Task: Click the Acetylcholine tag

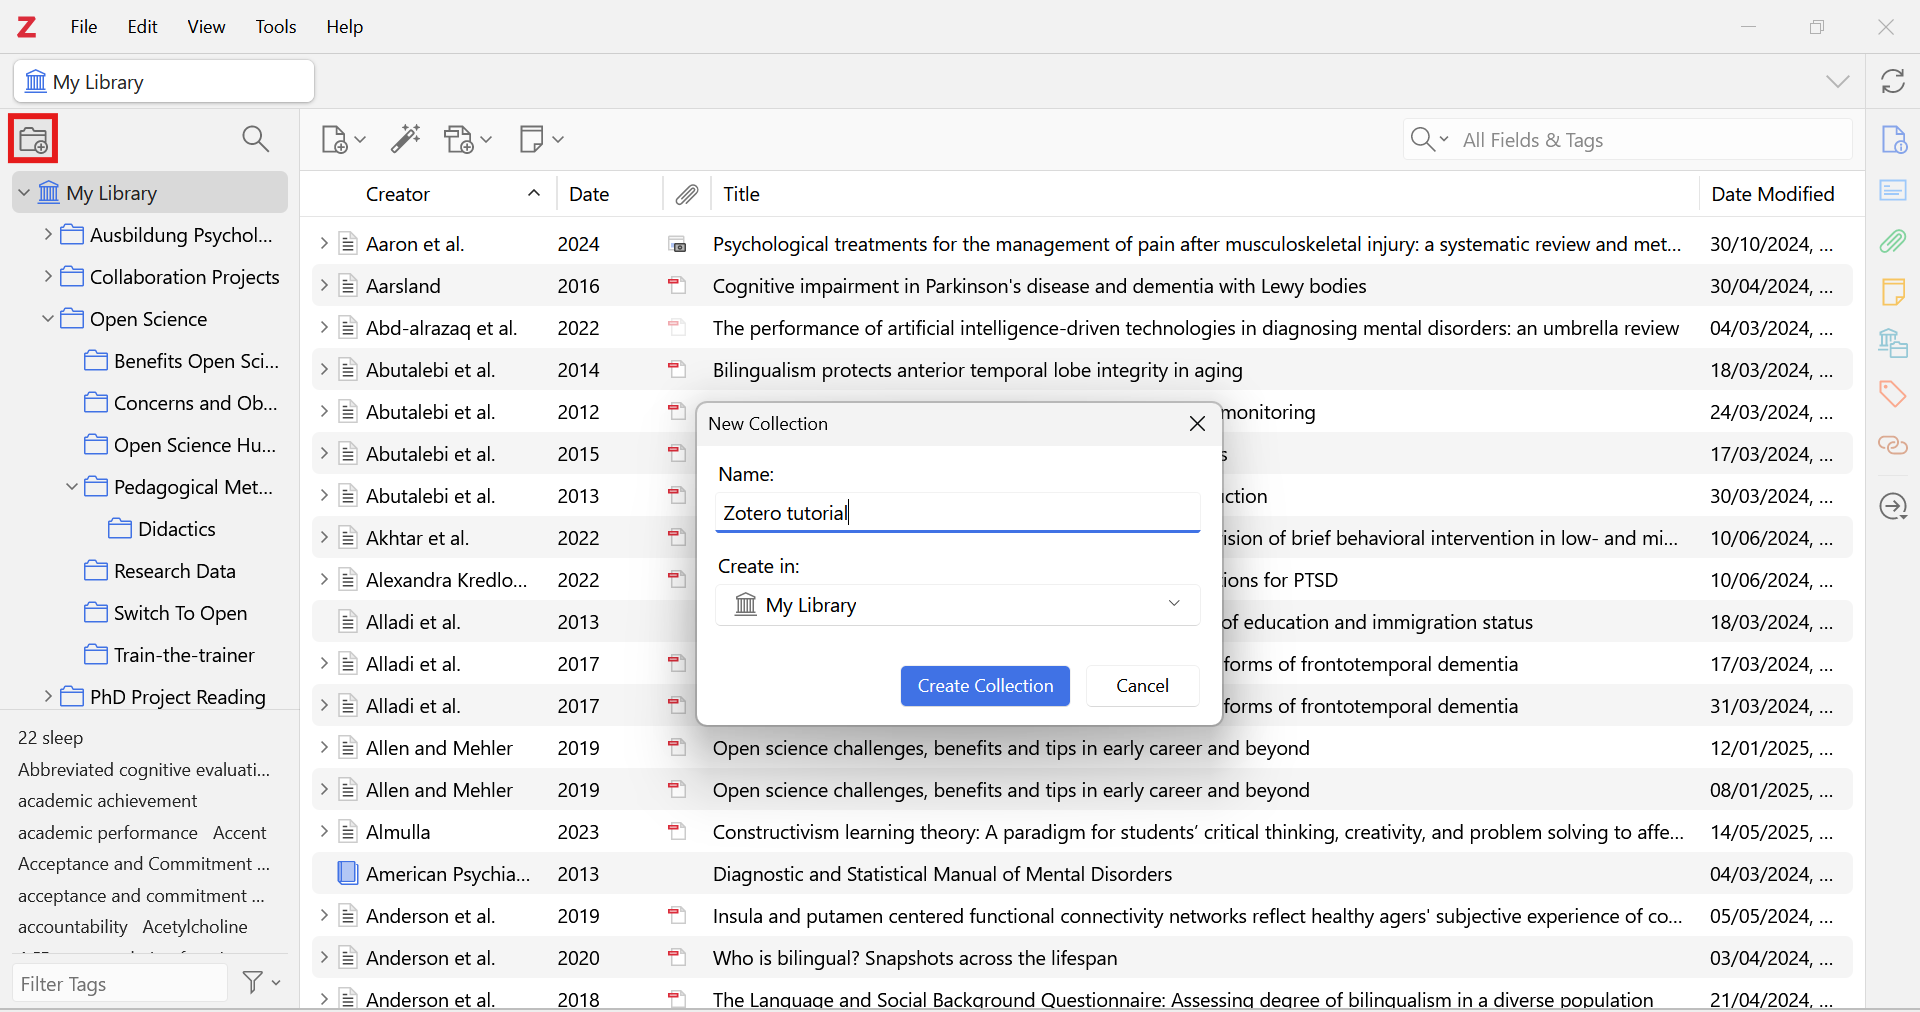Action: [x=195, y=927]
